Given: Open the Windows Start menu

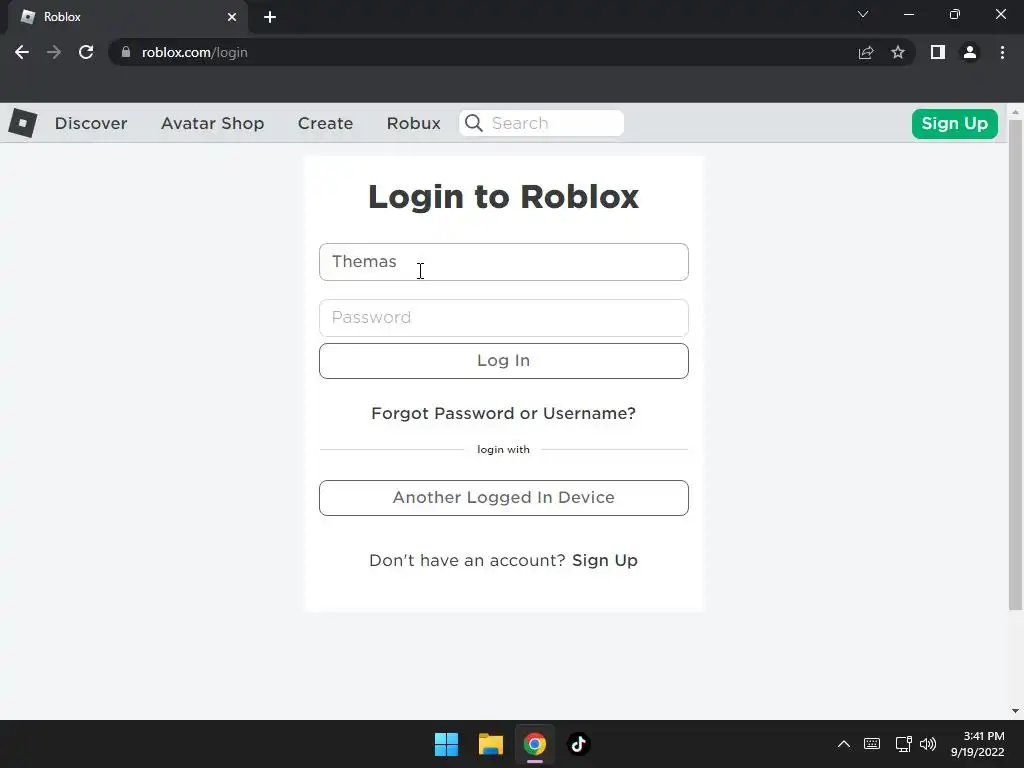Looking at the screenshot, I should [x=447, y=744].
